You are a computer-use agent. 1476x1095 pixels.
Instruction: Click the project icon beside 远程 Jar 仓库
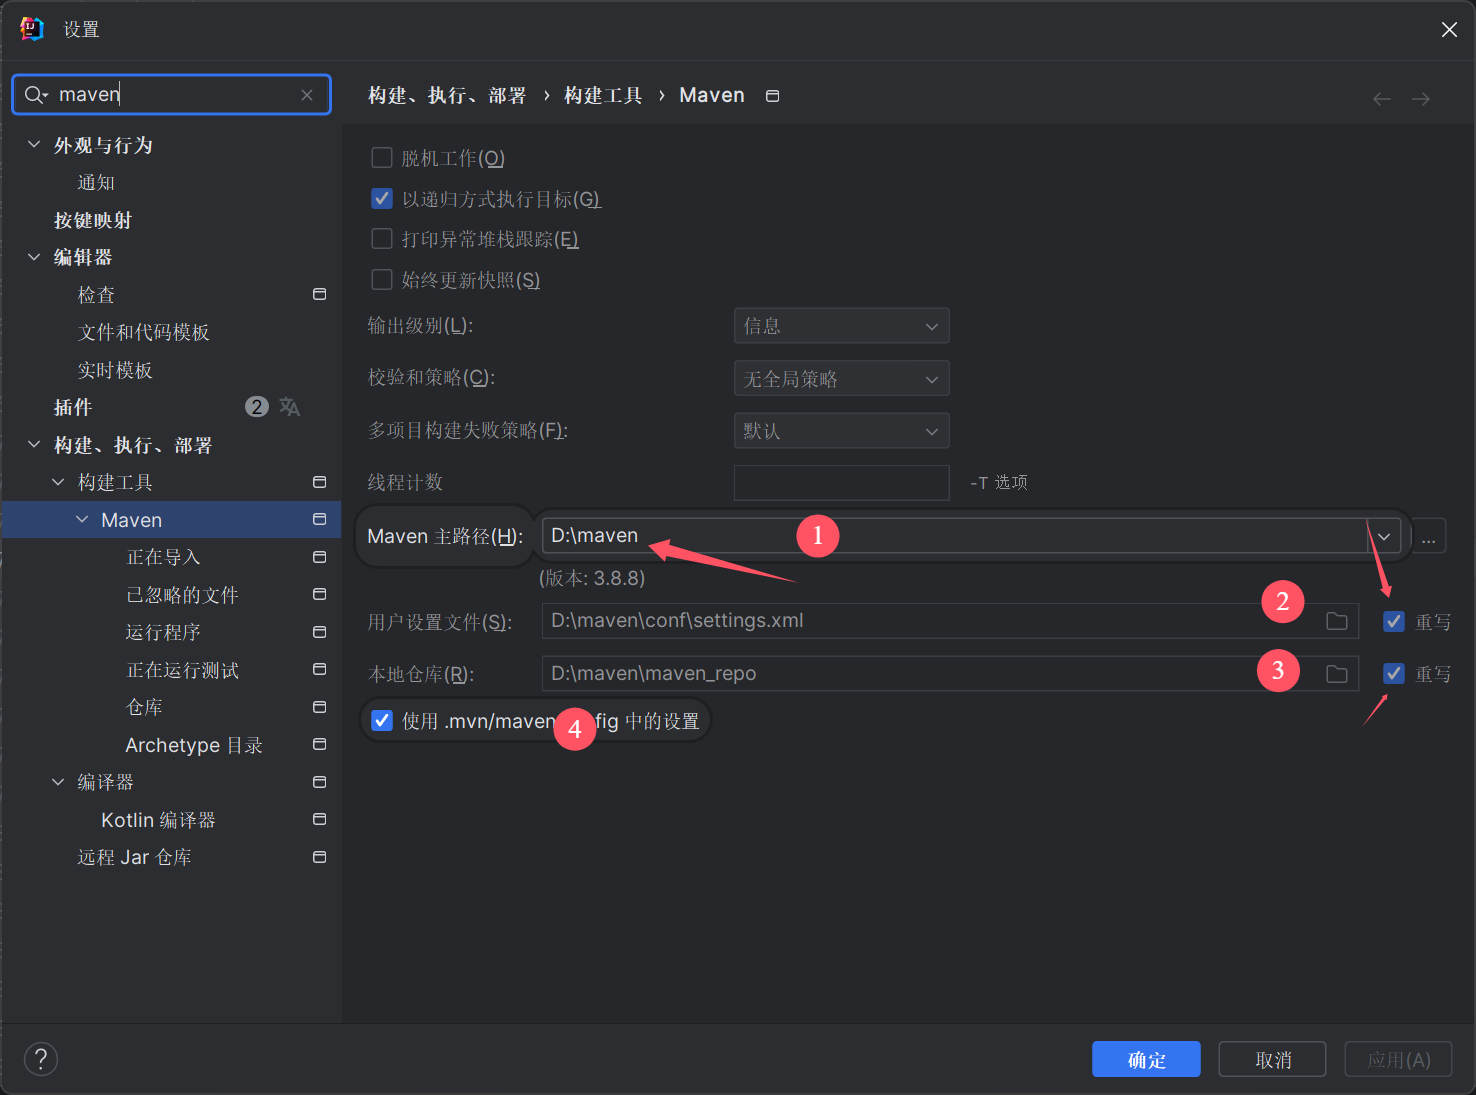320,857
